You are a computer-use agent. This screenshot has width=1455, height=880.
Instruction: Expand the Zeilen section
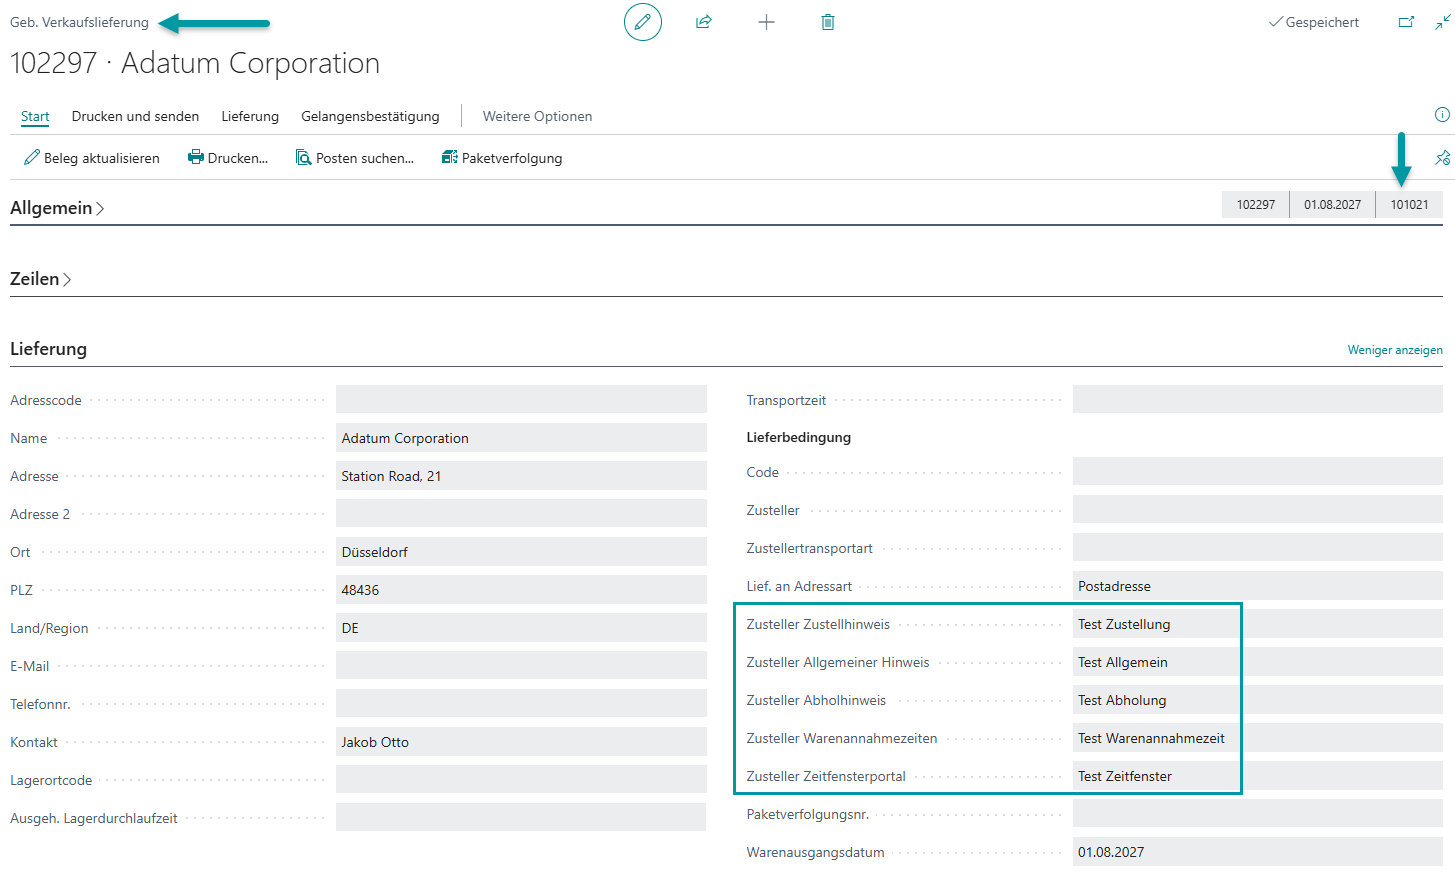click(41, 279)
